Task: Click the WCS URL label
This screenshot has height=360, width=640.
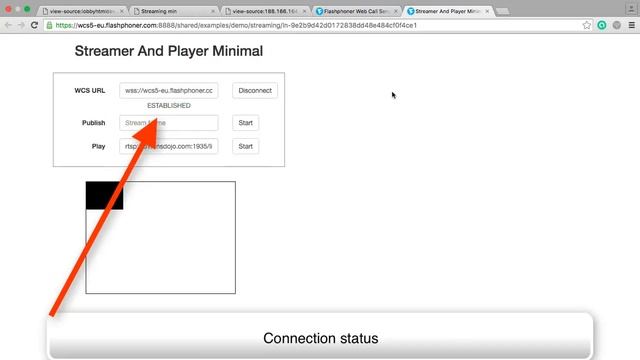Action: pyautogui.click(x=90, y=91)
